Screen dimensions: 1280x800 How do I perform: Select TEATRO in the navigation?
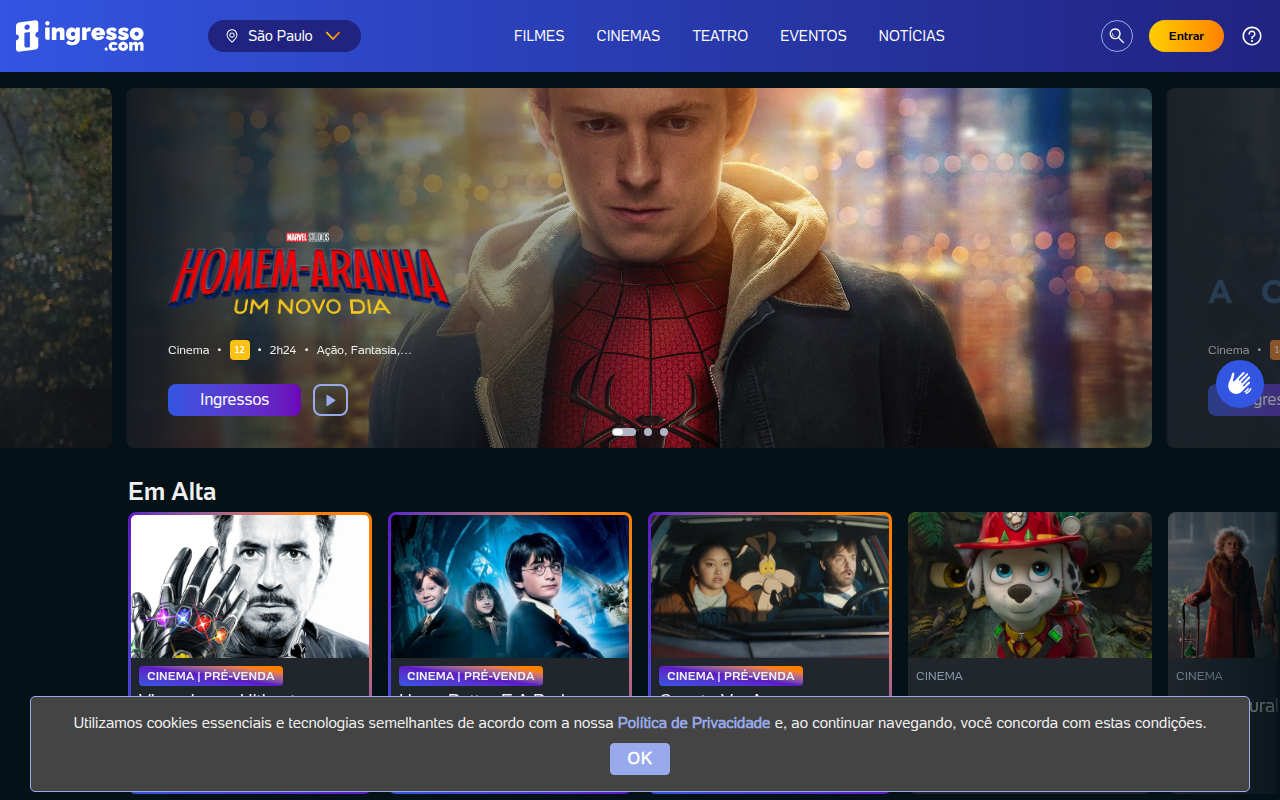coord(720,36)
